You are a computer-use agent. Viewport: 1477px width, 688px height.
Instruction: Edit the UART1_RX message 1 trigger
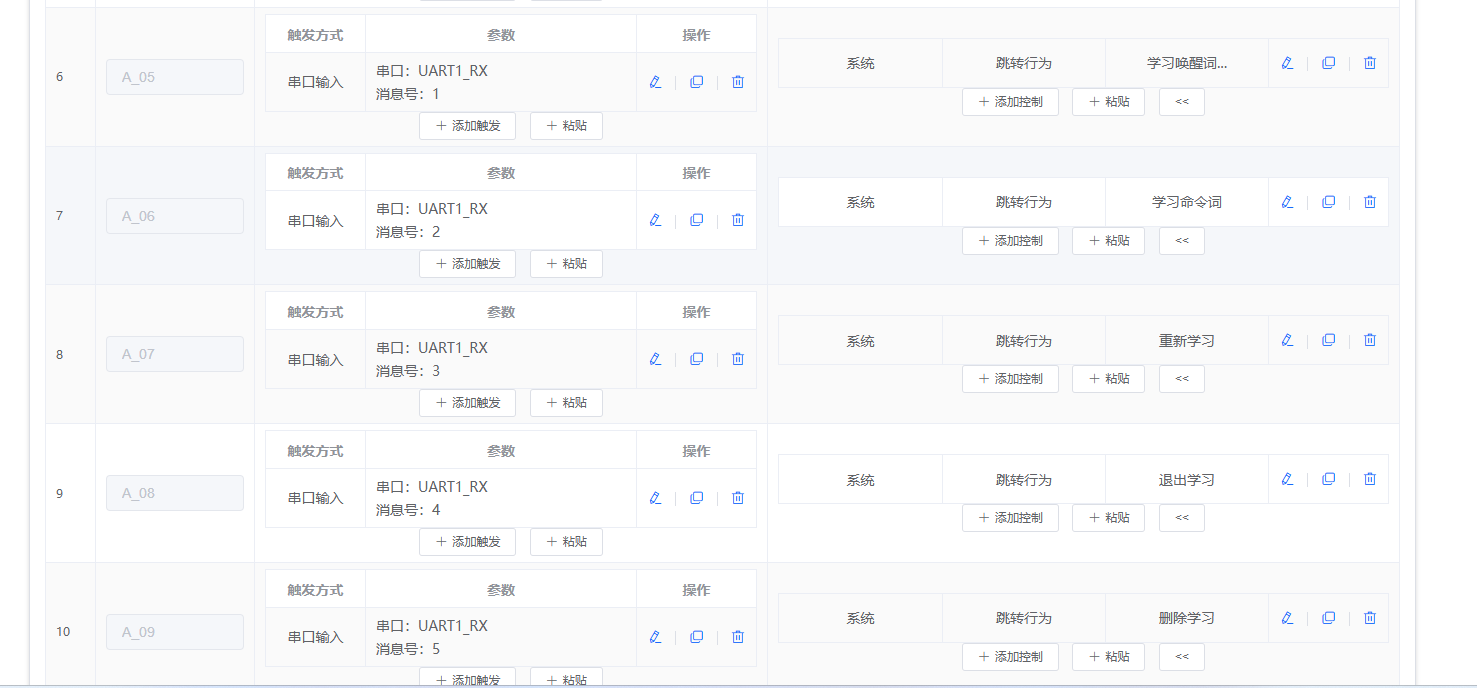(655, 81)
